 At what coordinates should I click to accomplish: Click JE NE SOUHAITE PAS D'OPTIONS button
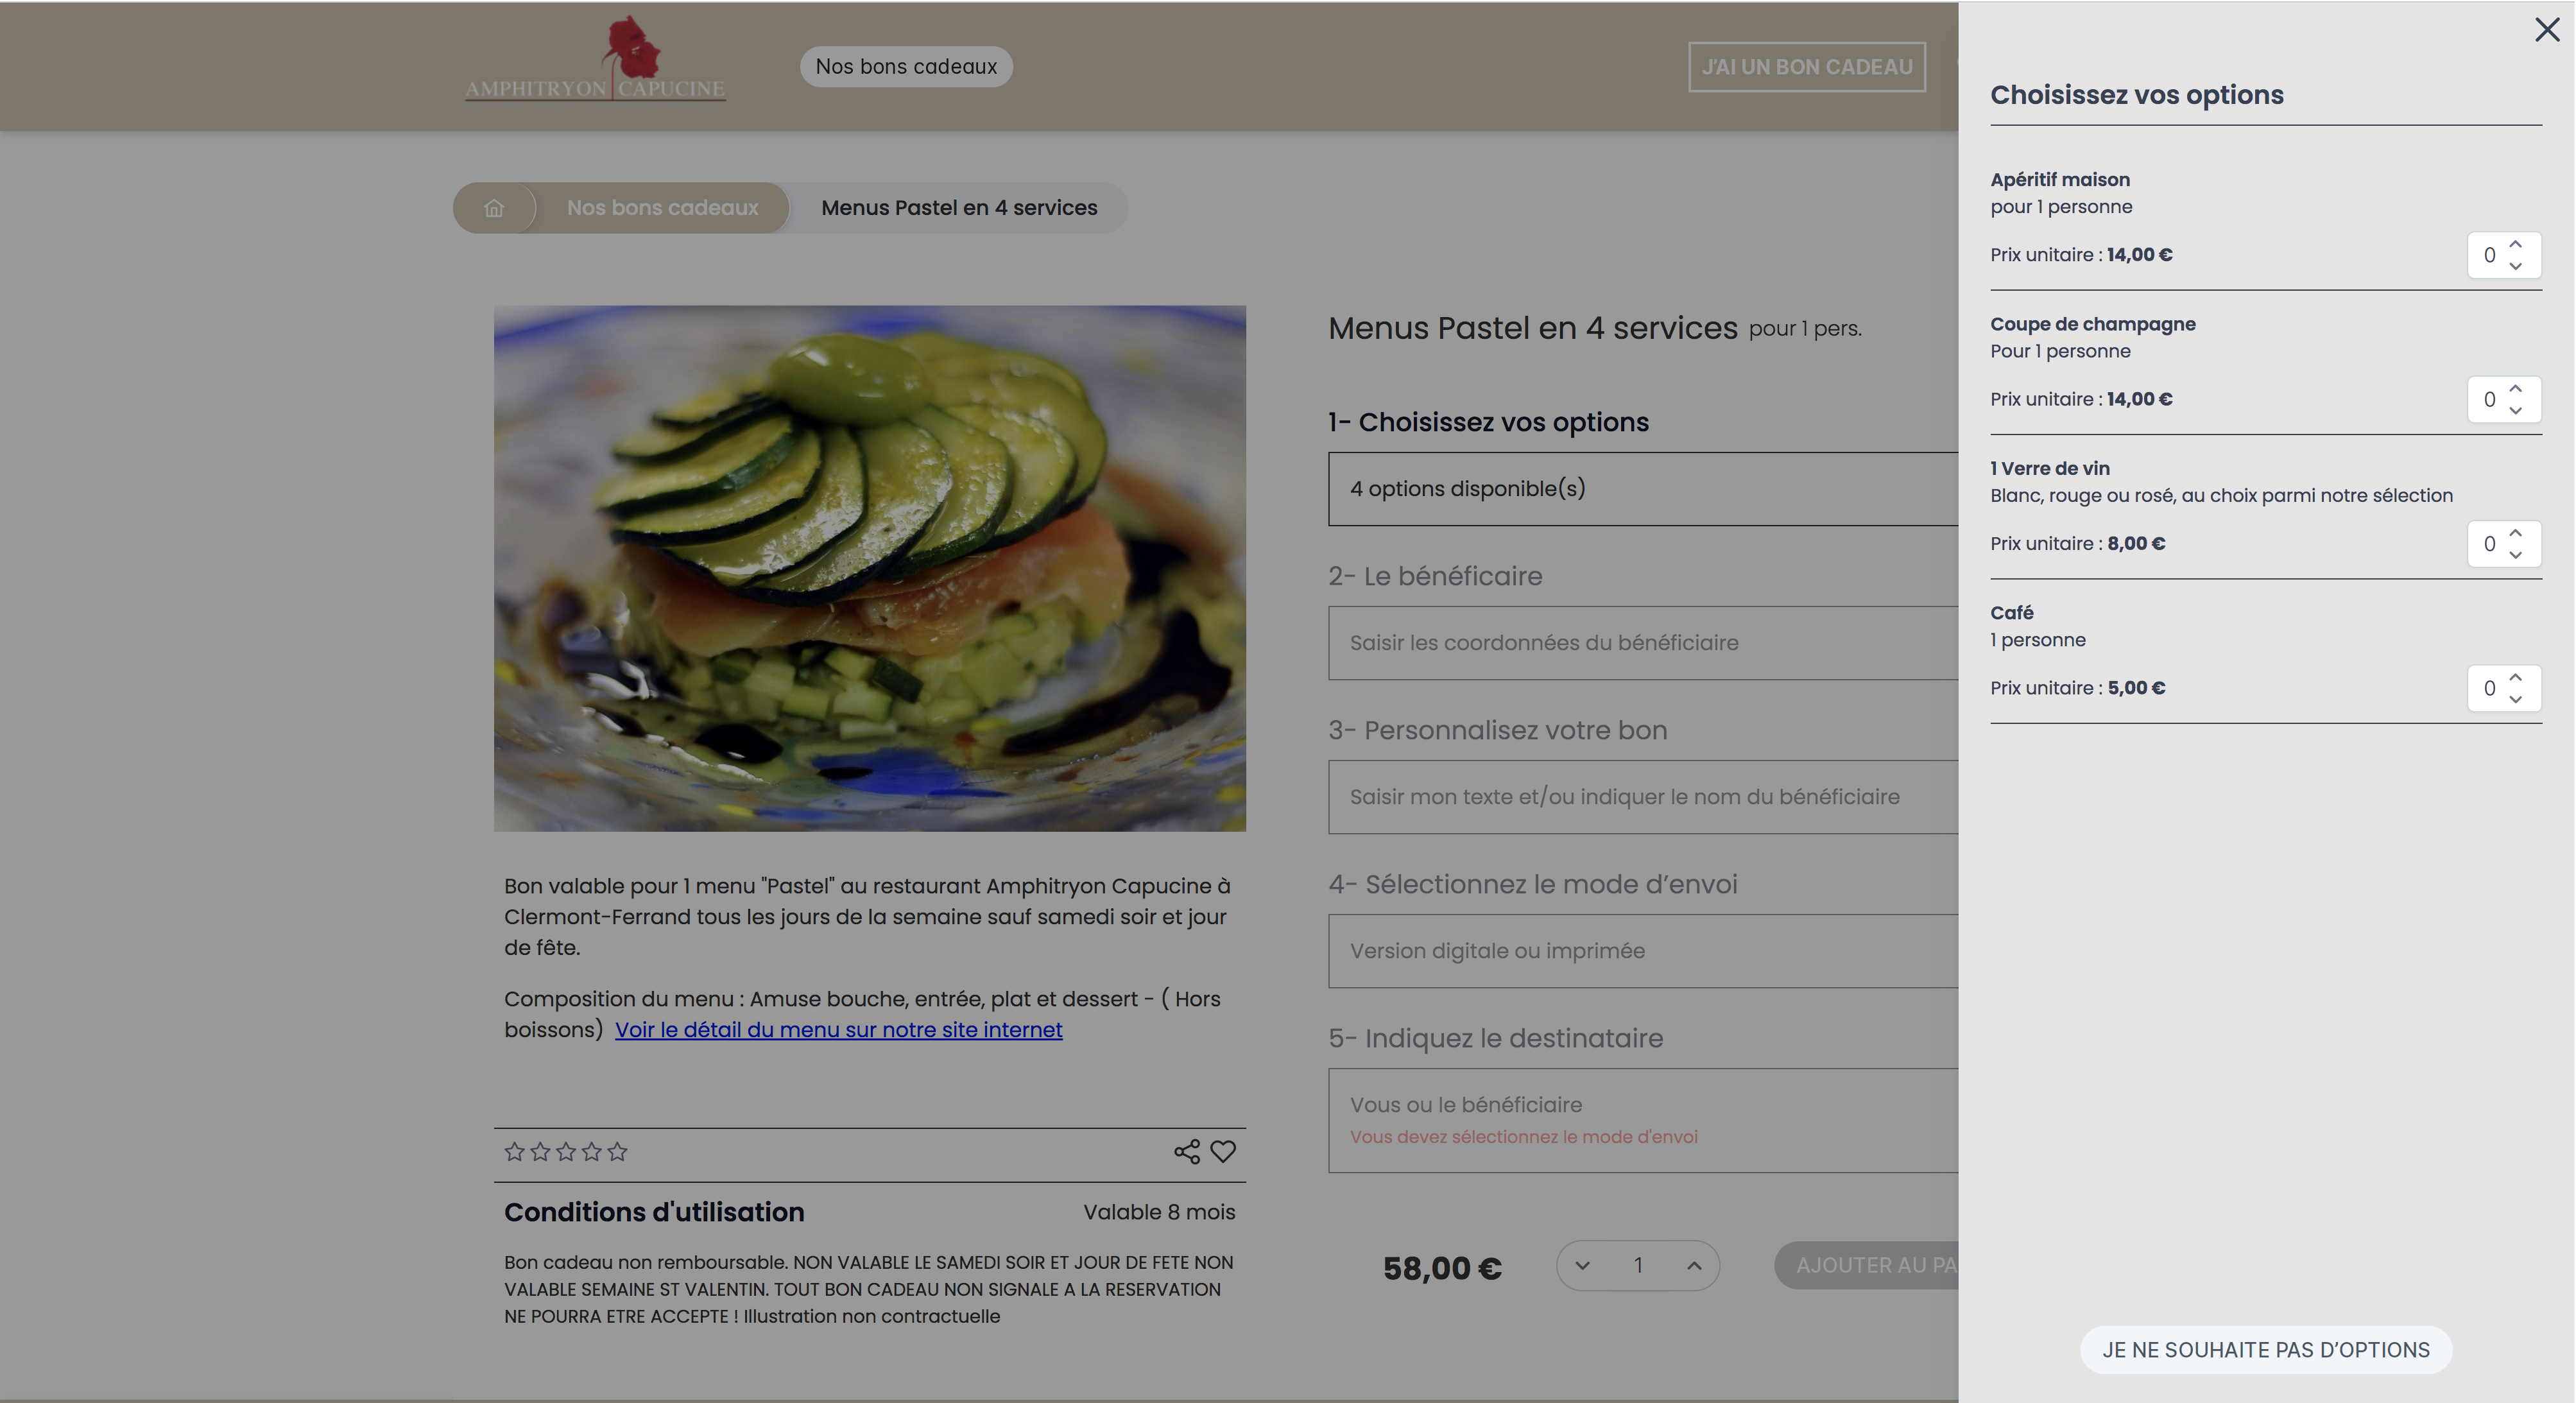2265,1349
